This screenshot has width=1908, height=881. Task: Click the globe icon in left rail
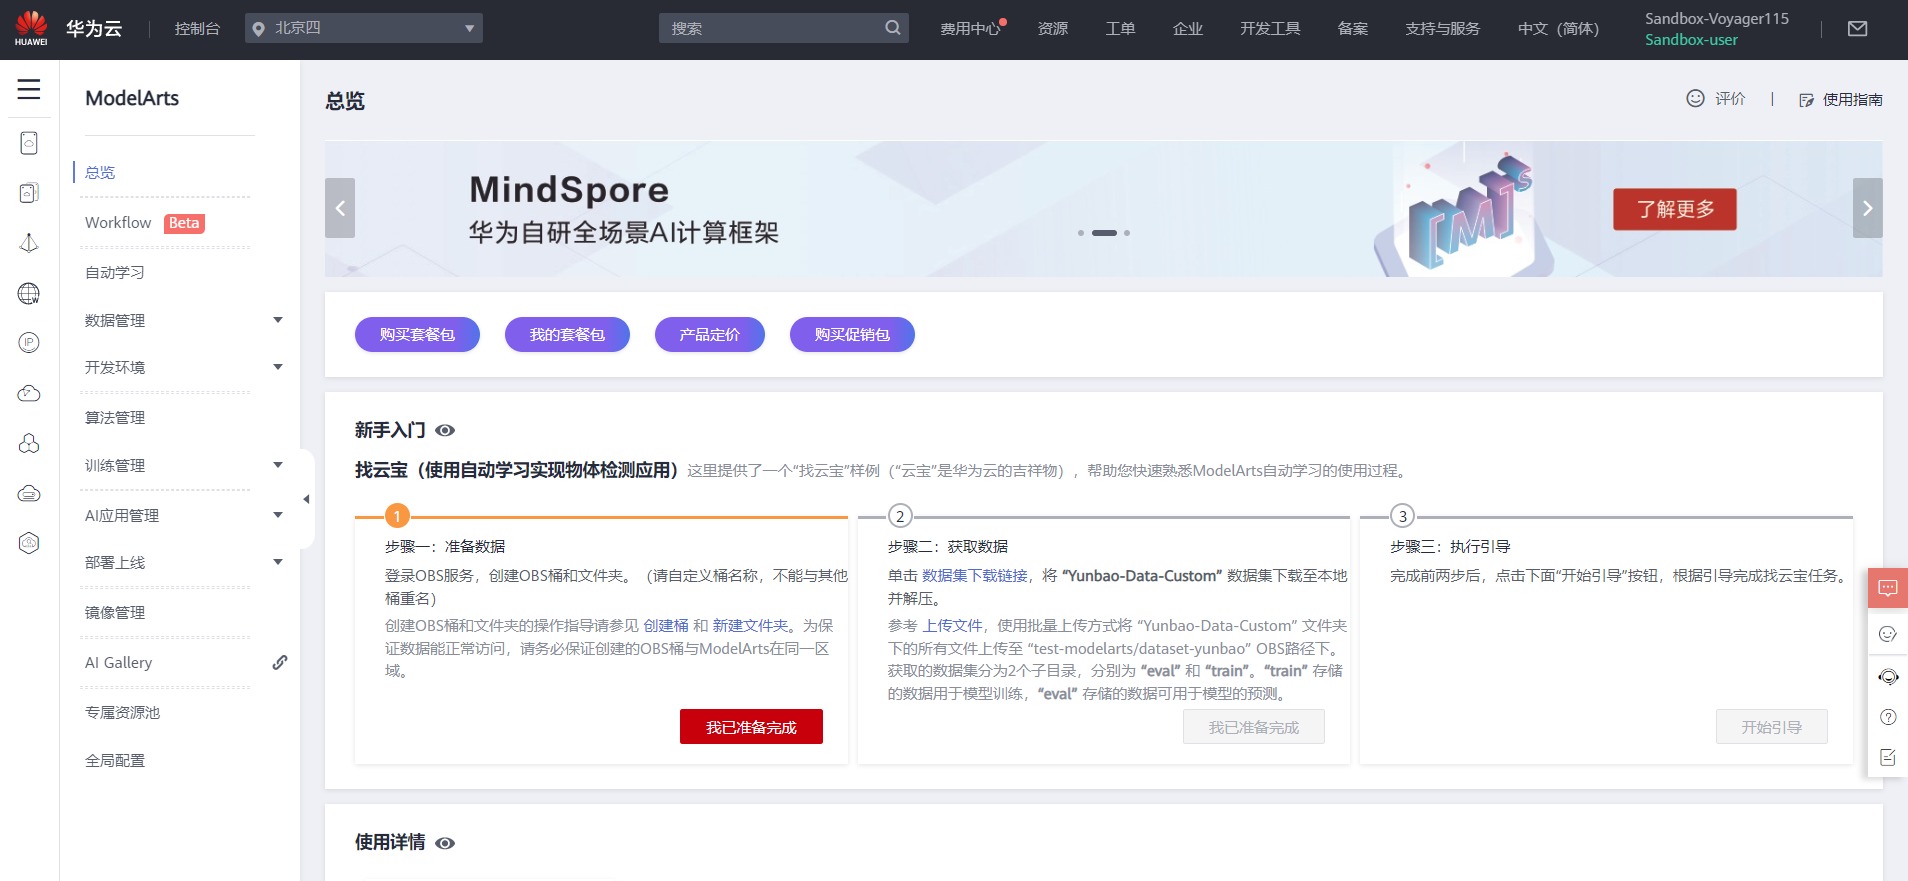[29, 293]
